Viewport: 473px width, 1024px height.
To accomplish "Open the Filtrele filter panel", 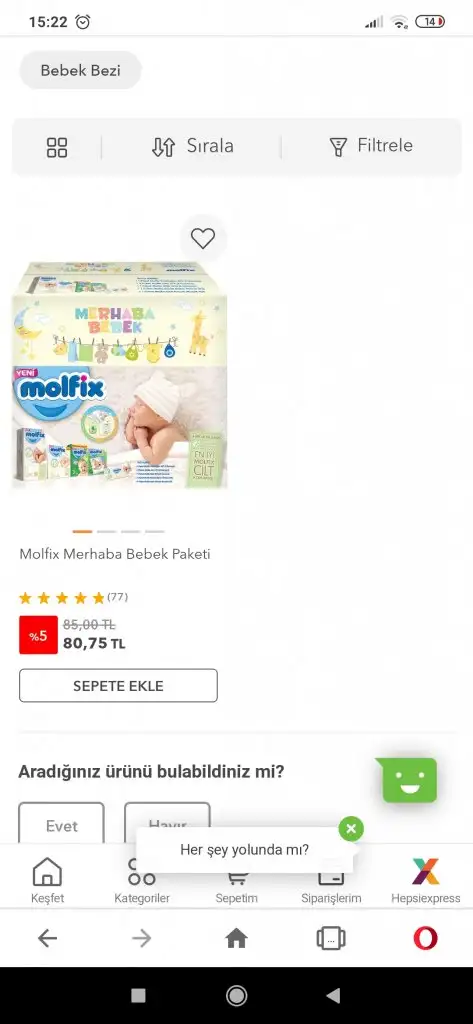I will tap(370, 146).
